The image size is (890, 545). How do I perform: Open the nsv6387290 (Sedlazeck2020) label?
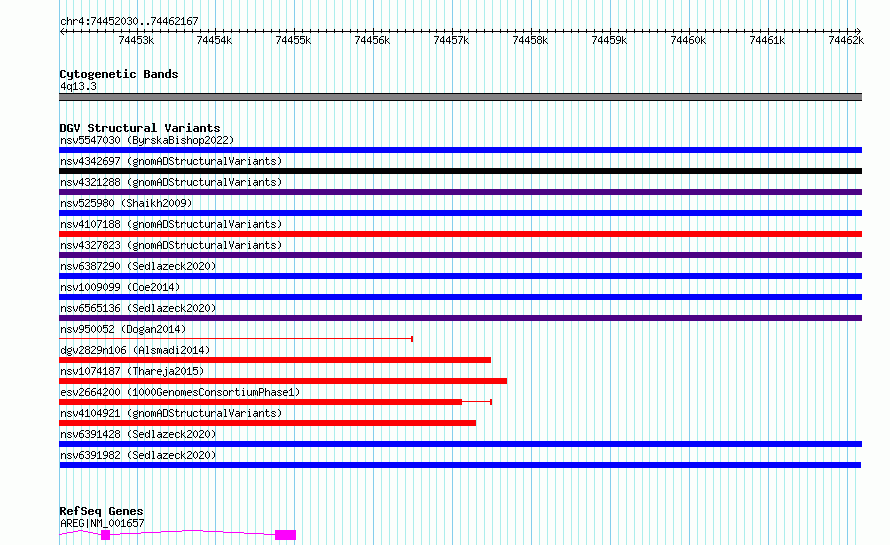[138, 266]
